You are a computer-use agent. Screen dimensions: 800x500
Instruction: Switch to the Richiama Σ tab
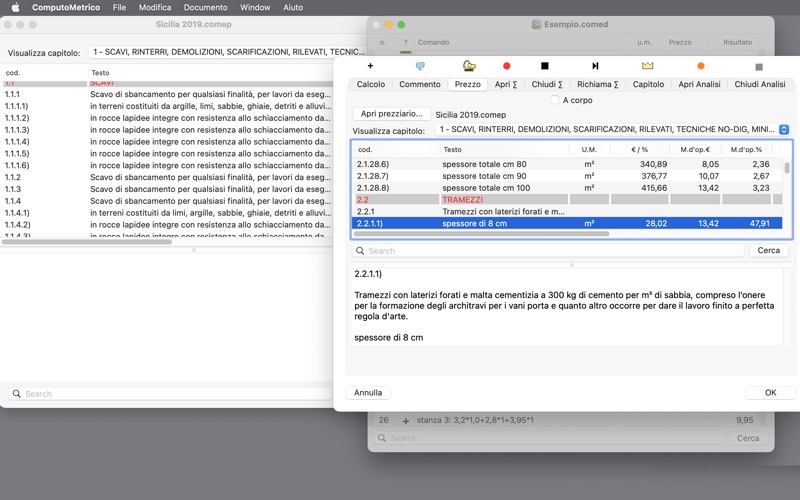[x=598, y=84]
